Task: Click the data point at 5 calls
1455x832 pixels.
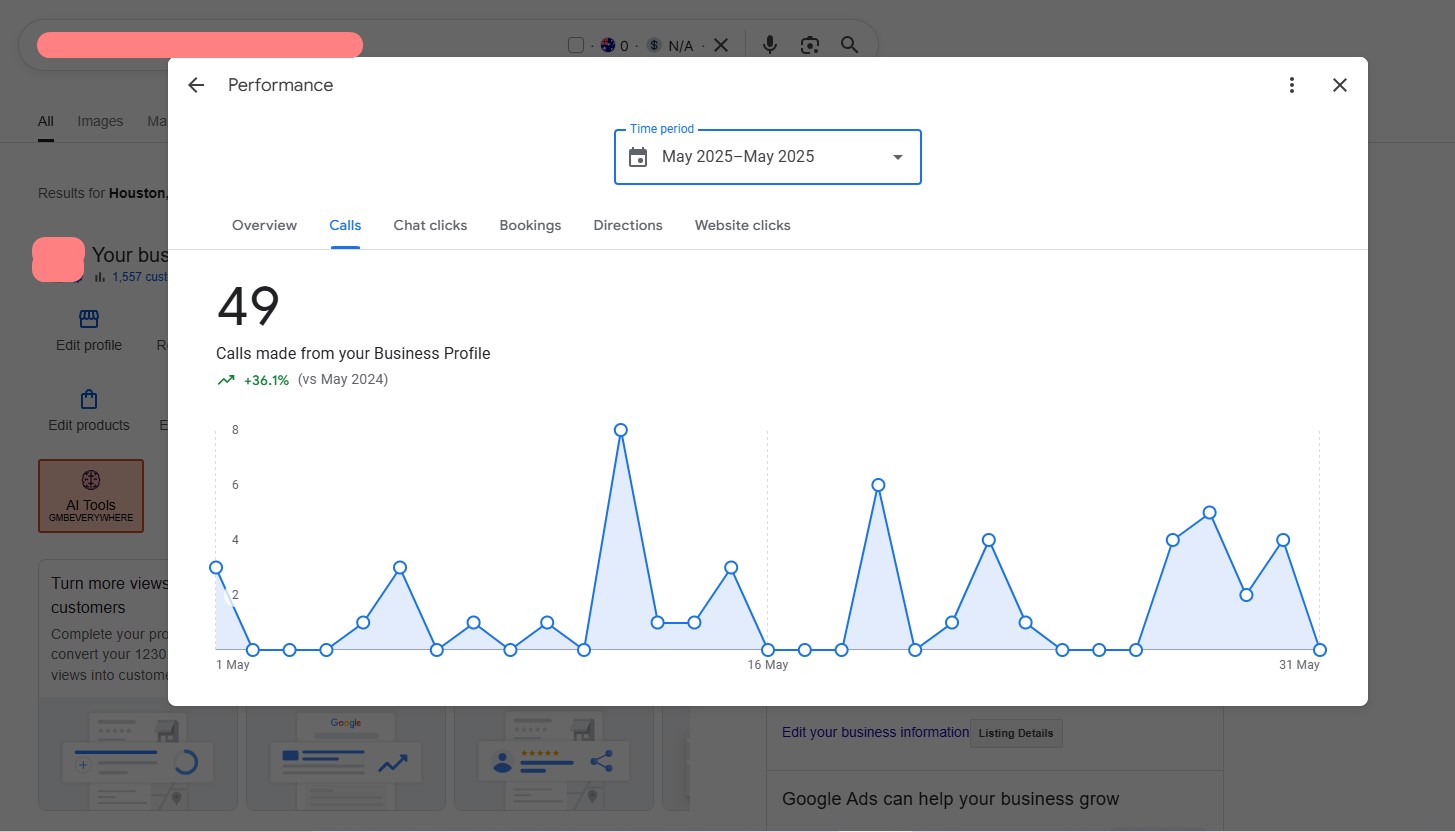Action: [x=1209, y=512]
